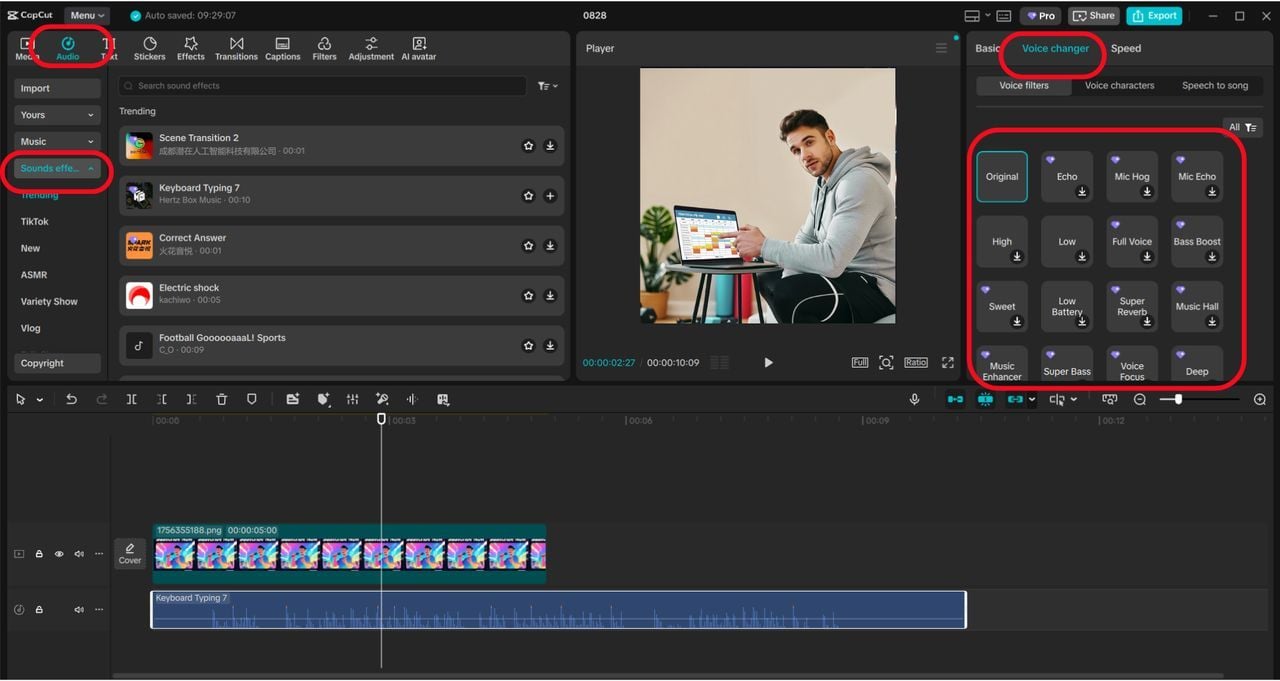Click the timeline zoom out icon
Viewport: 1280px width, 681px height.
click(x=1140, y=399)
